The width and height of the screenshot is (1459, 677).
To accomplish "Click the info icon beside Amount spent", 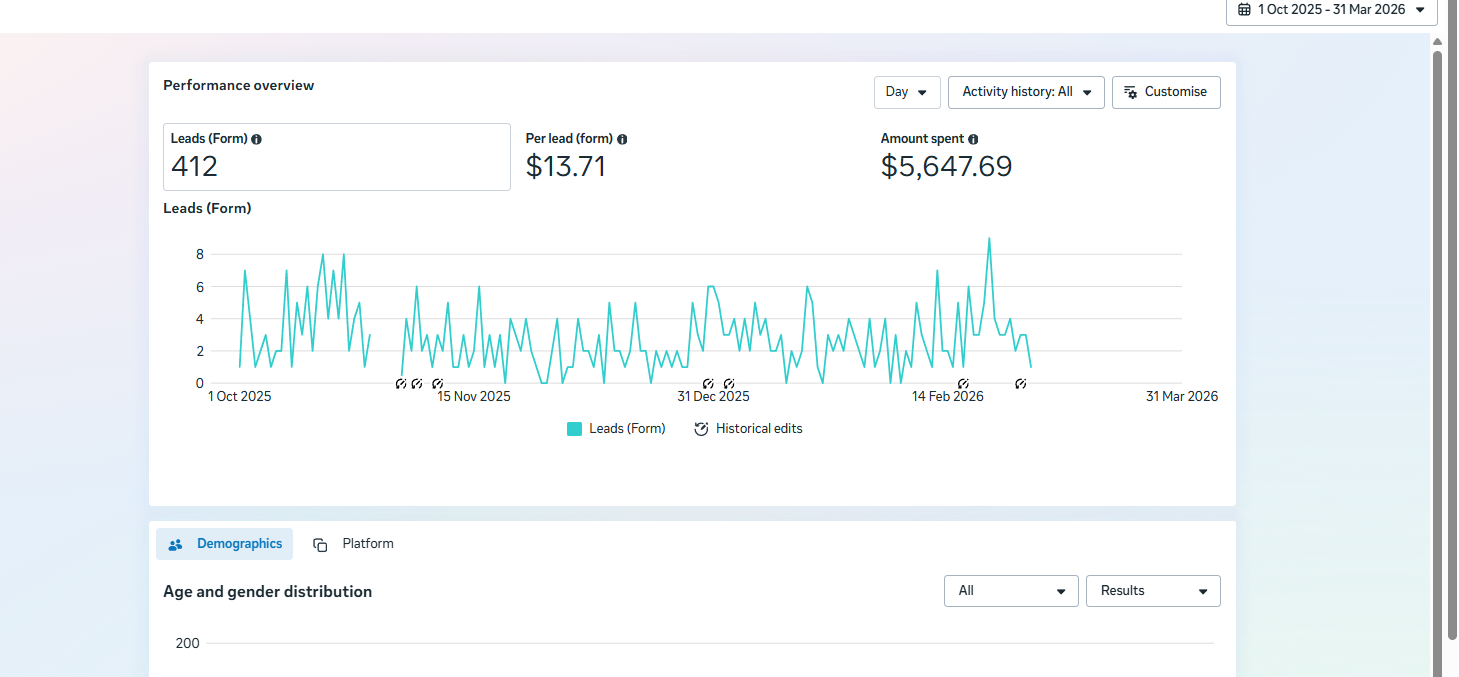I will pos(973,139).
